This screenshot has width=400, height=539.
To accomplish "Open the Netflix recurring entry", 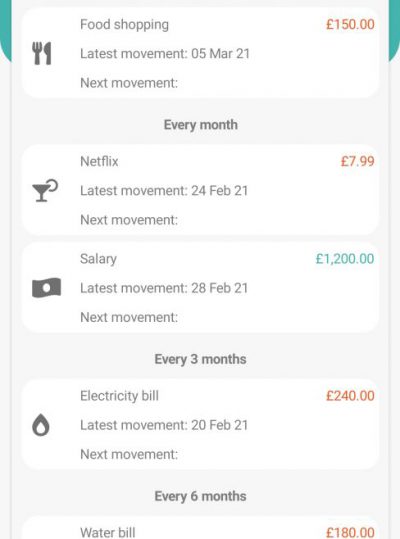I will click(x=200, y=190).
